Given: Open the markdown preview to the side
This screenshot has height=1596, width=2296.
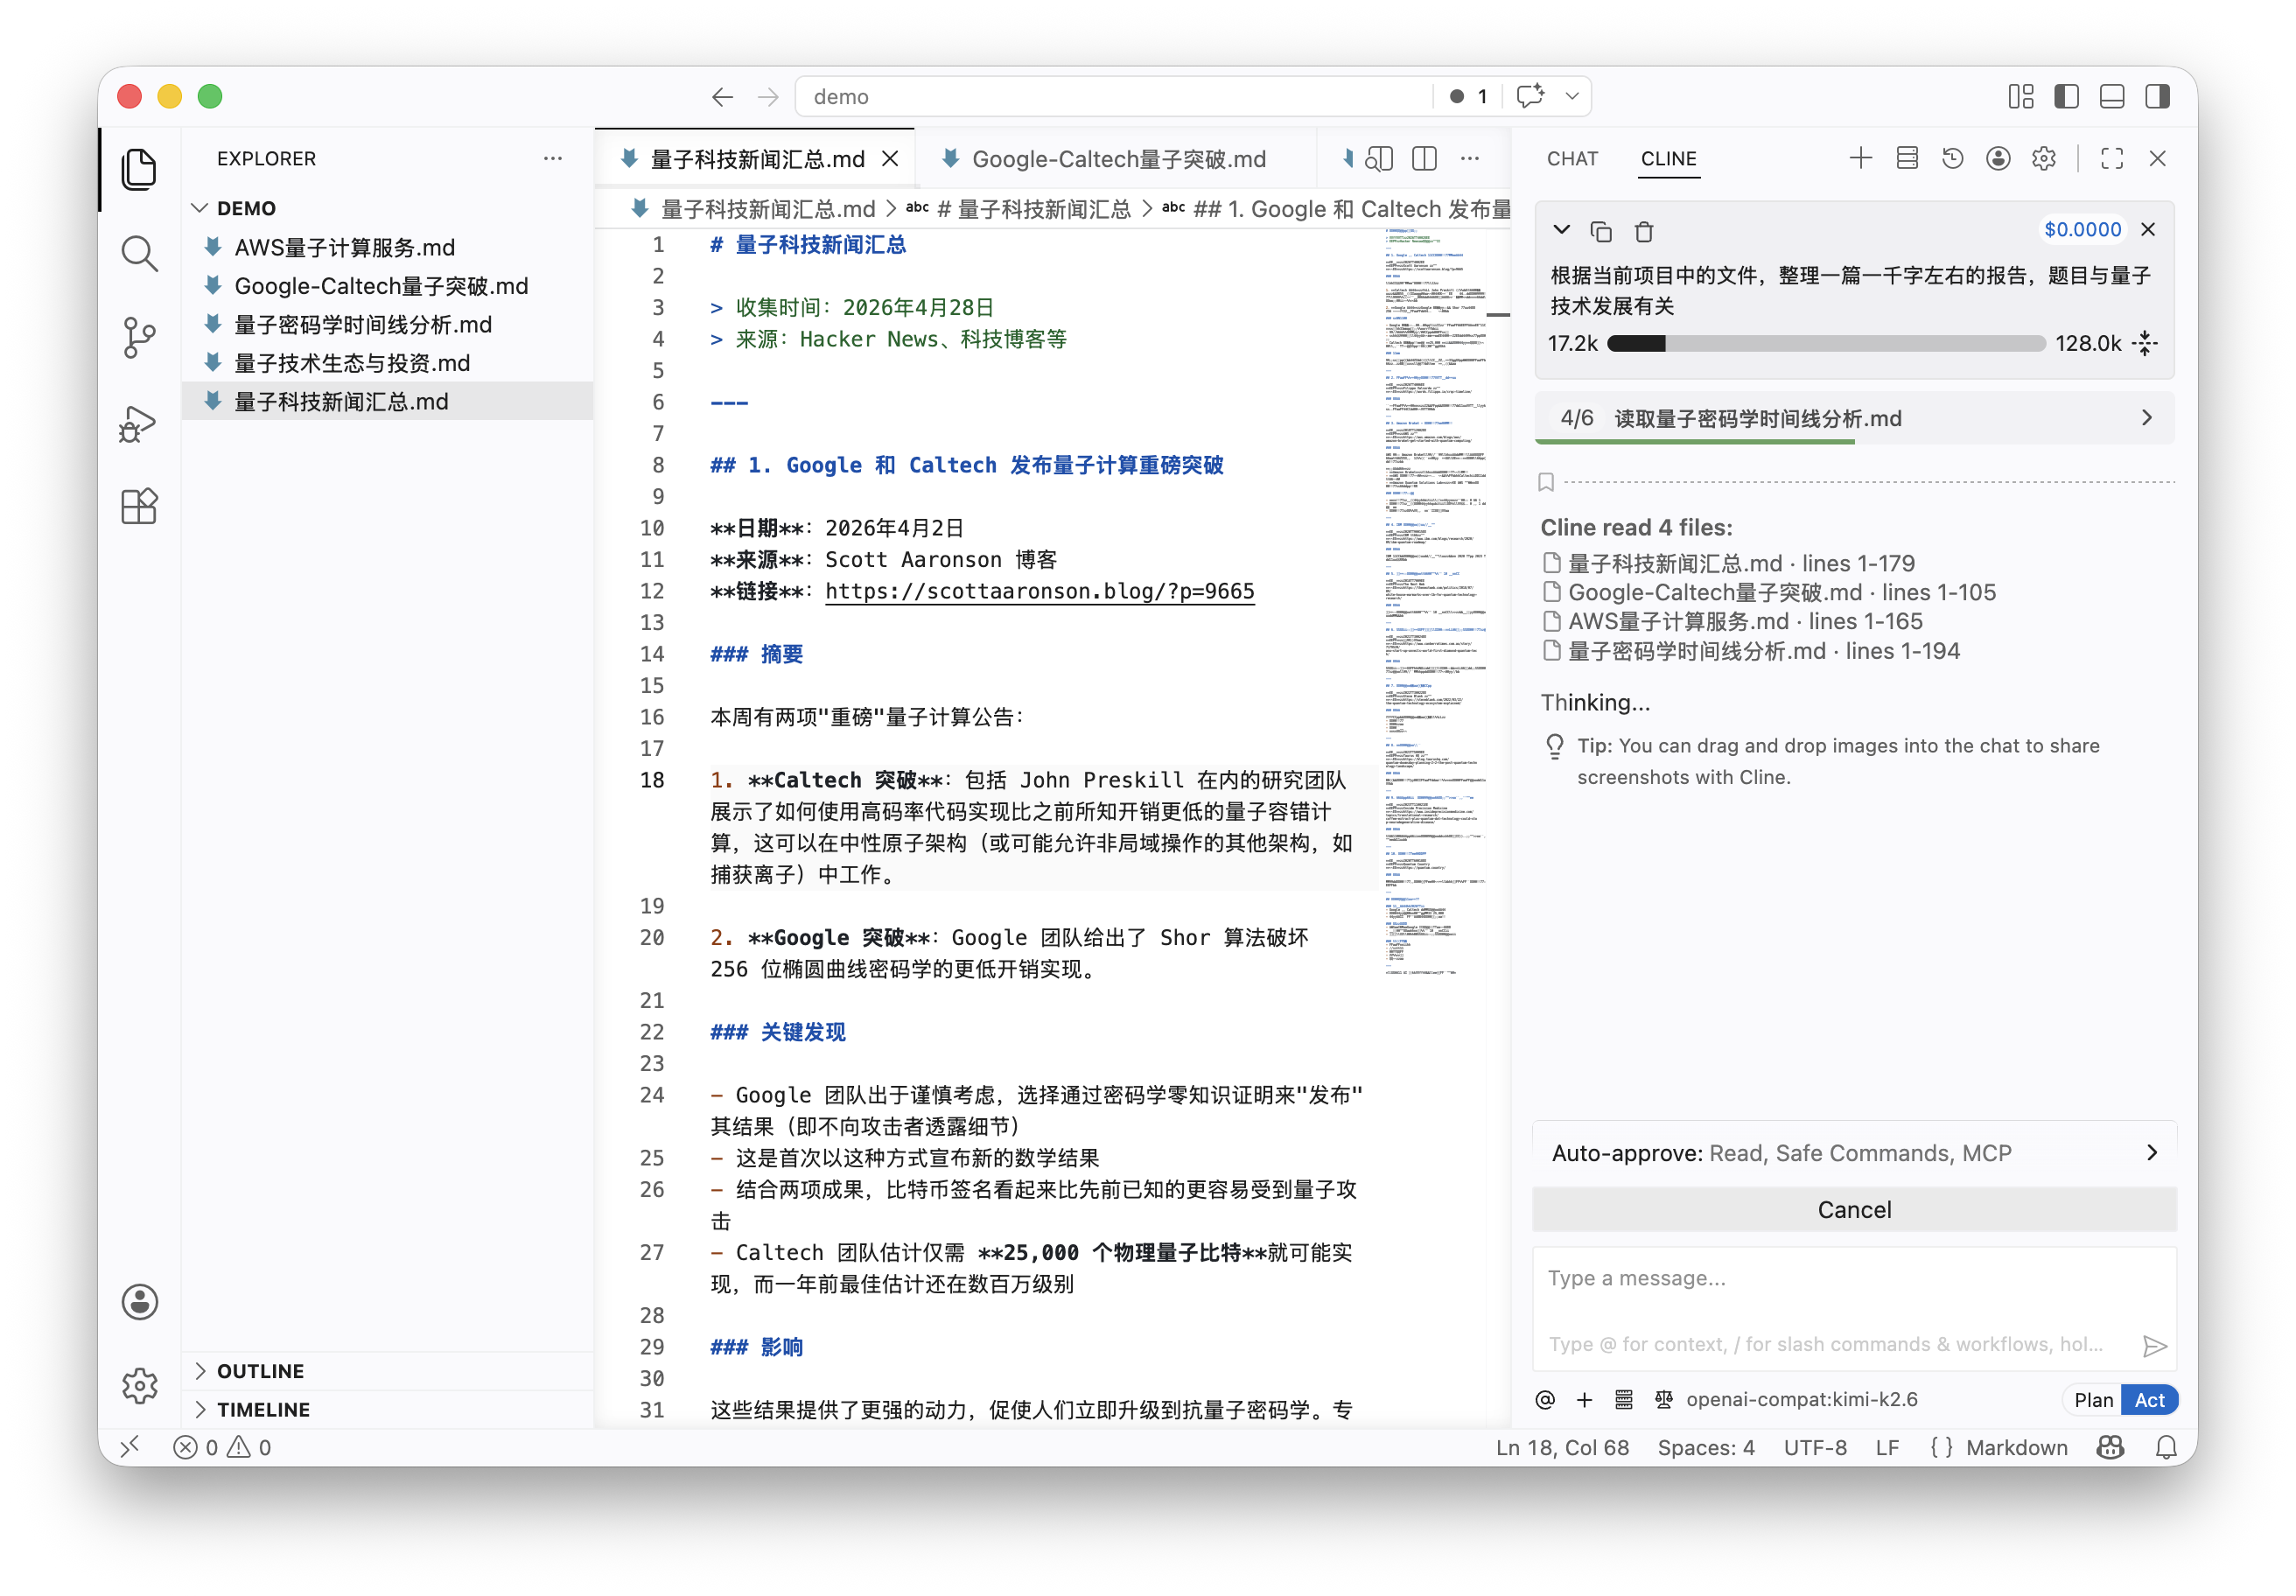Looking at the screenshot, I should click(1379, 158).
